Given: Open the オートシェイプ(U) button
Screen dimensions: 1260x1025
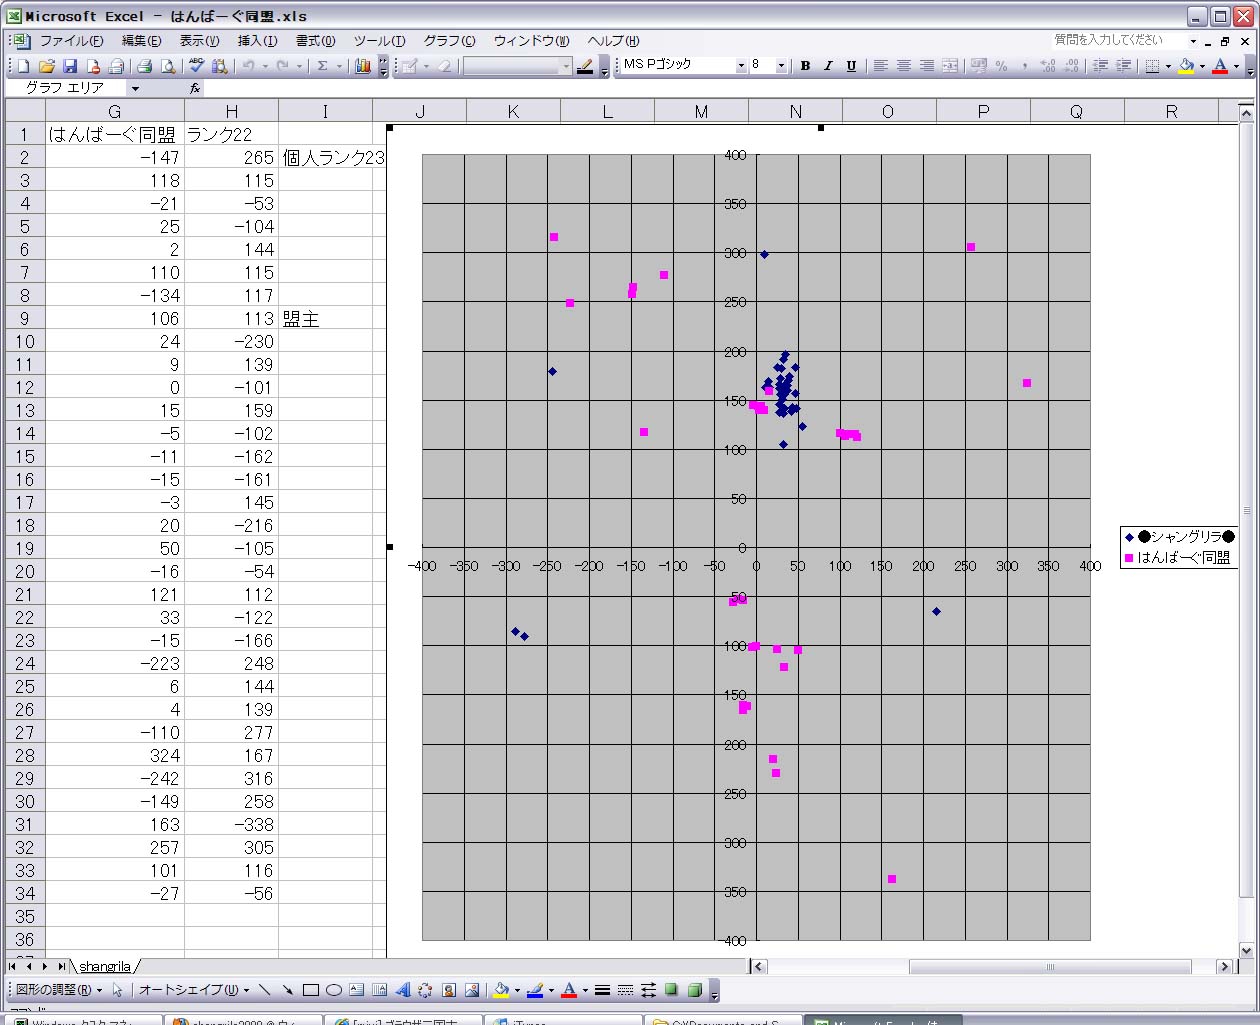Looking at the screenshot, I should pyautogui.click(x=193, y=990).
